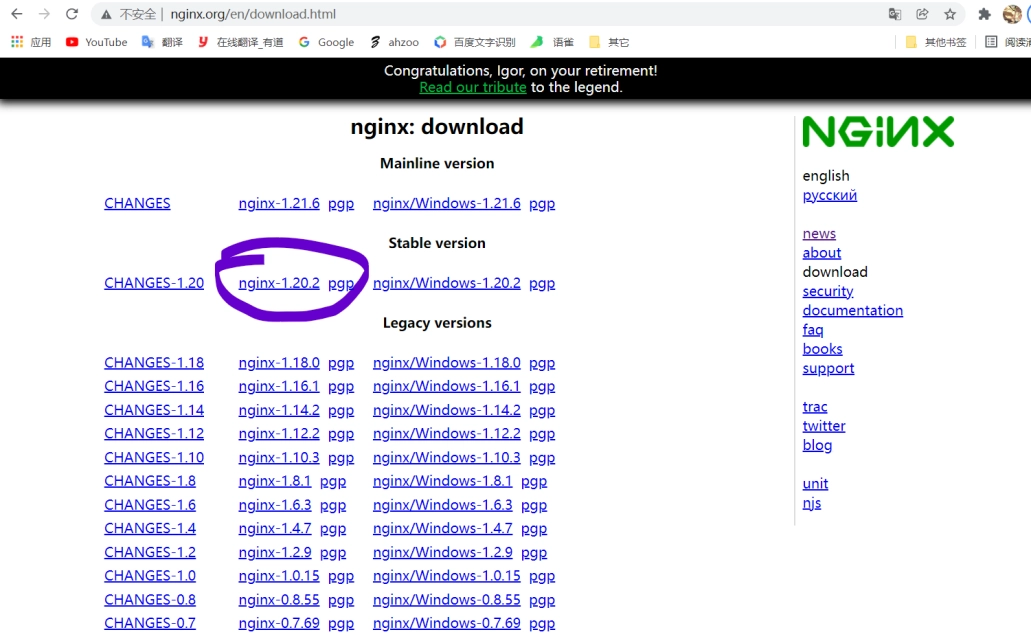Reload the page with the refresh icon
The height and width of the screenshot is (641, 1031).
(72, 14)
